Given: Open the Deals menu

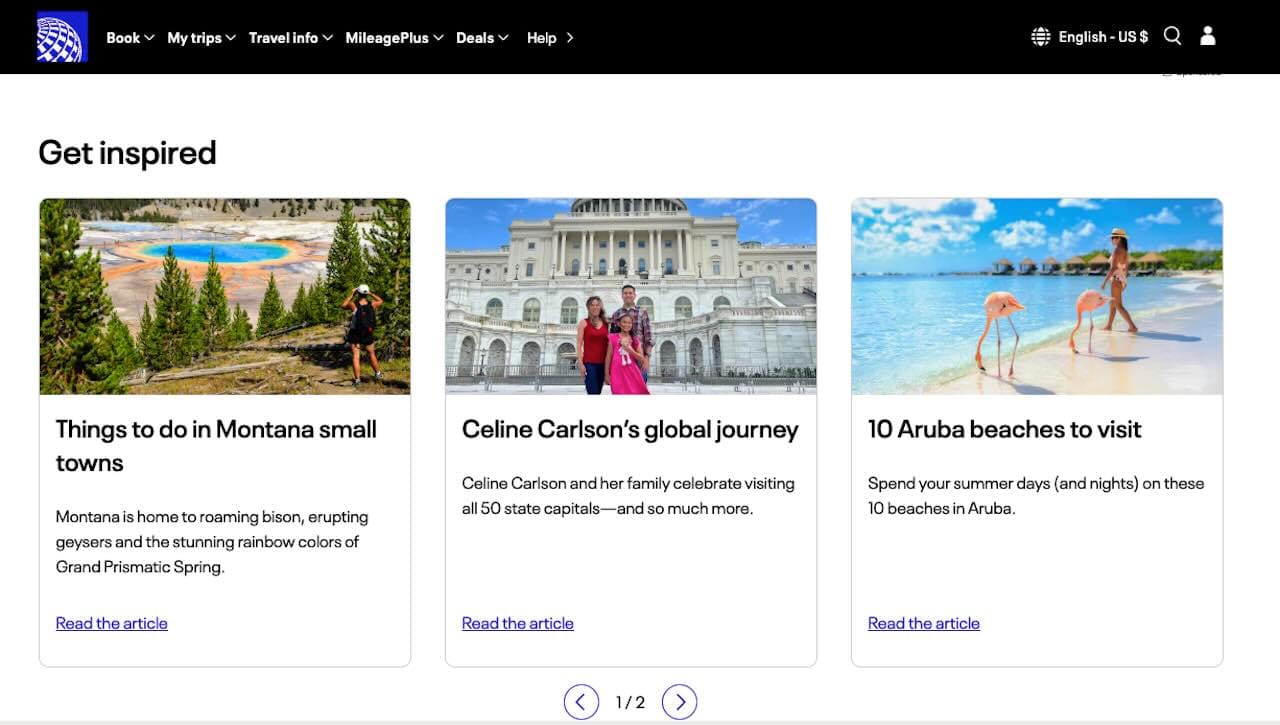Looking at the screenshot, I should coord(482,38).
